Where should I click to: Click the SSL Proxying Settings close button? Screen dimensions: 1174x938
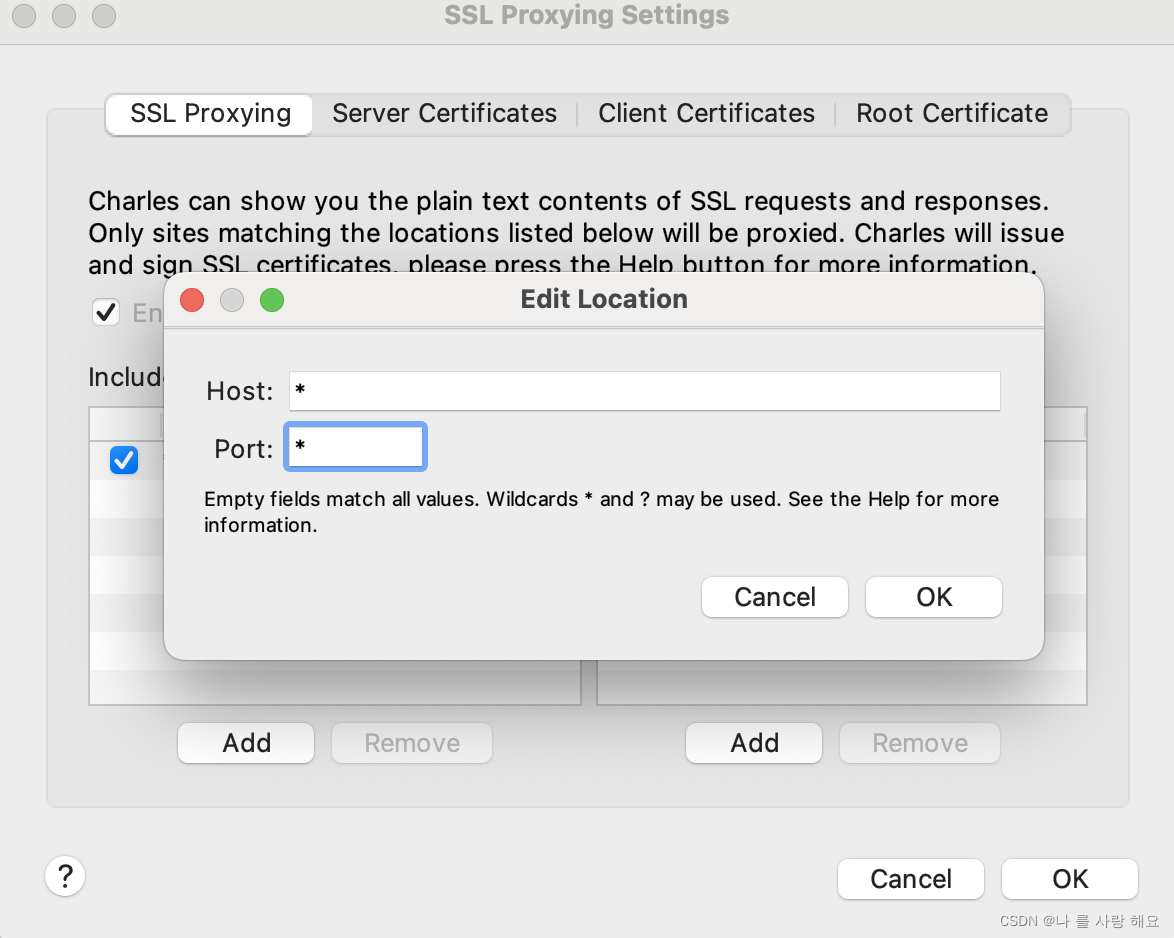tap(24, 15)
